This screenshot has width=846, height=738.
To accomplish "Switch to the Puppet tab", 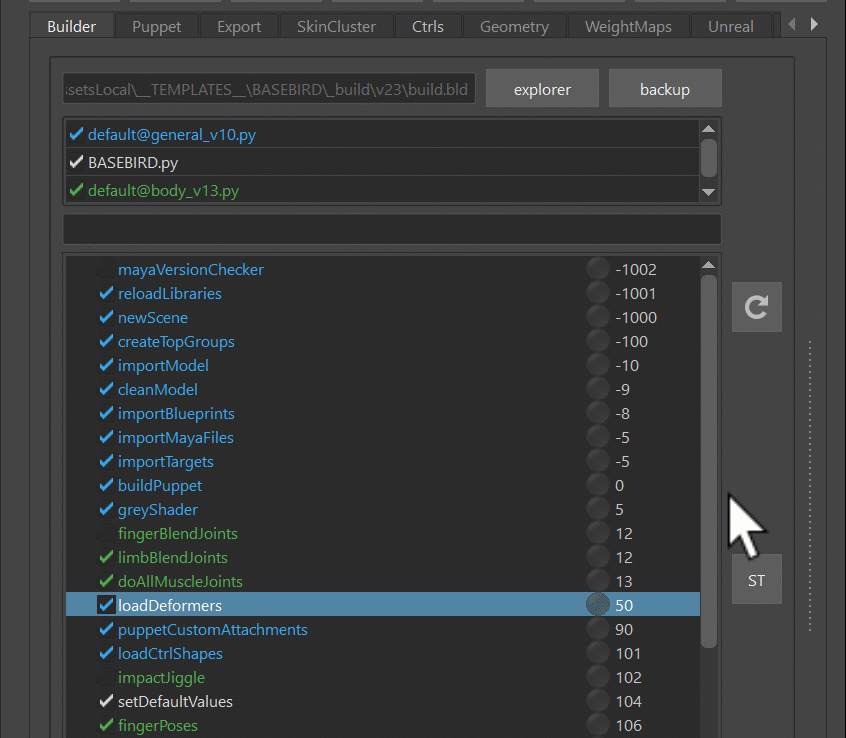I will (x=156, y=26).
